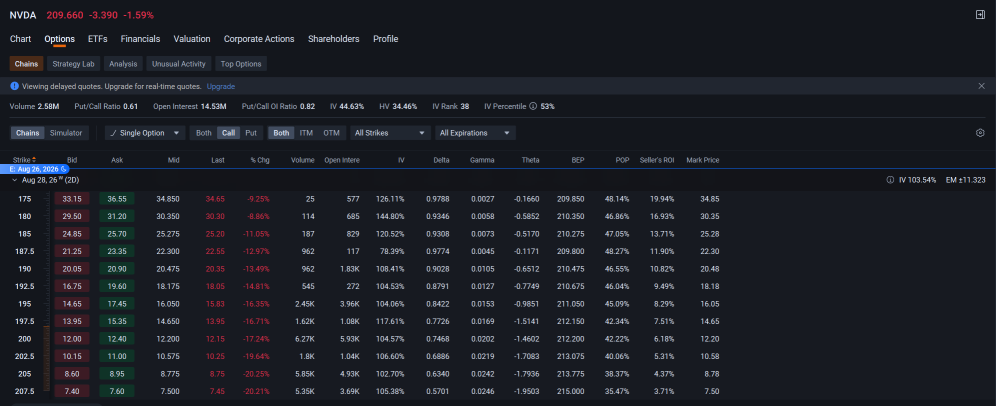Sort by the Ask column header

pyautogui.click(x=117, y=160)
